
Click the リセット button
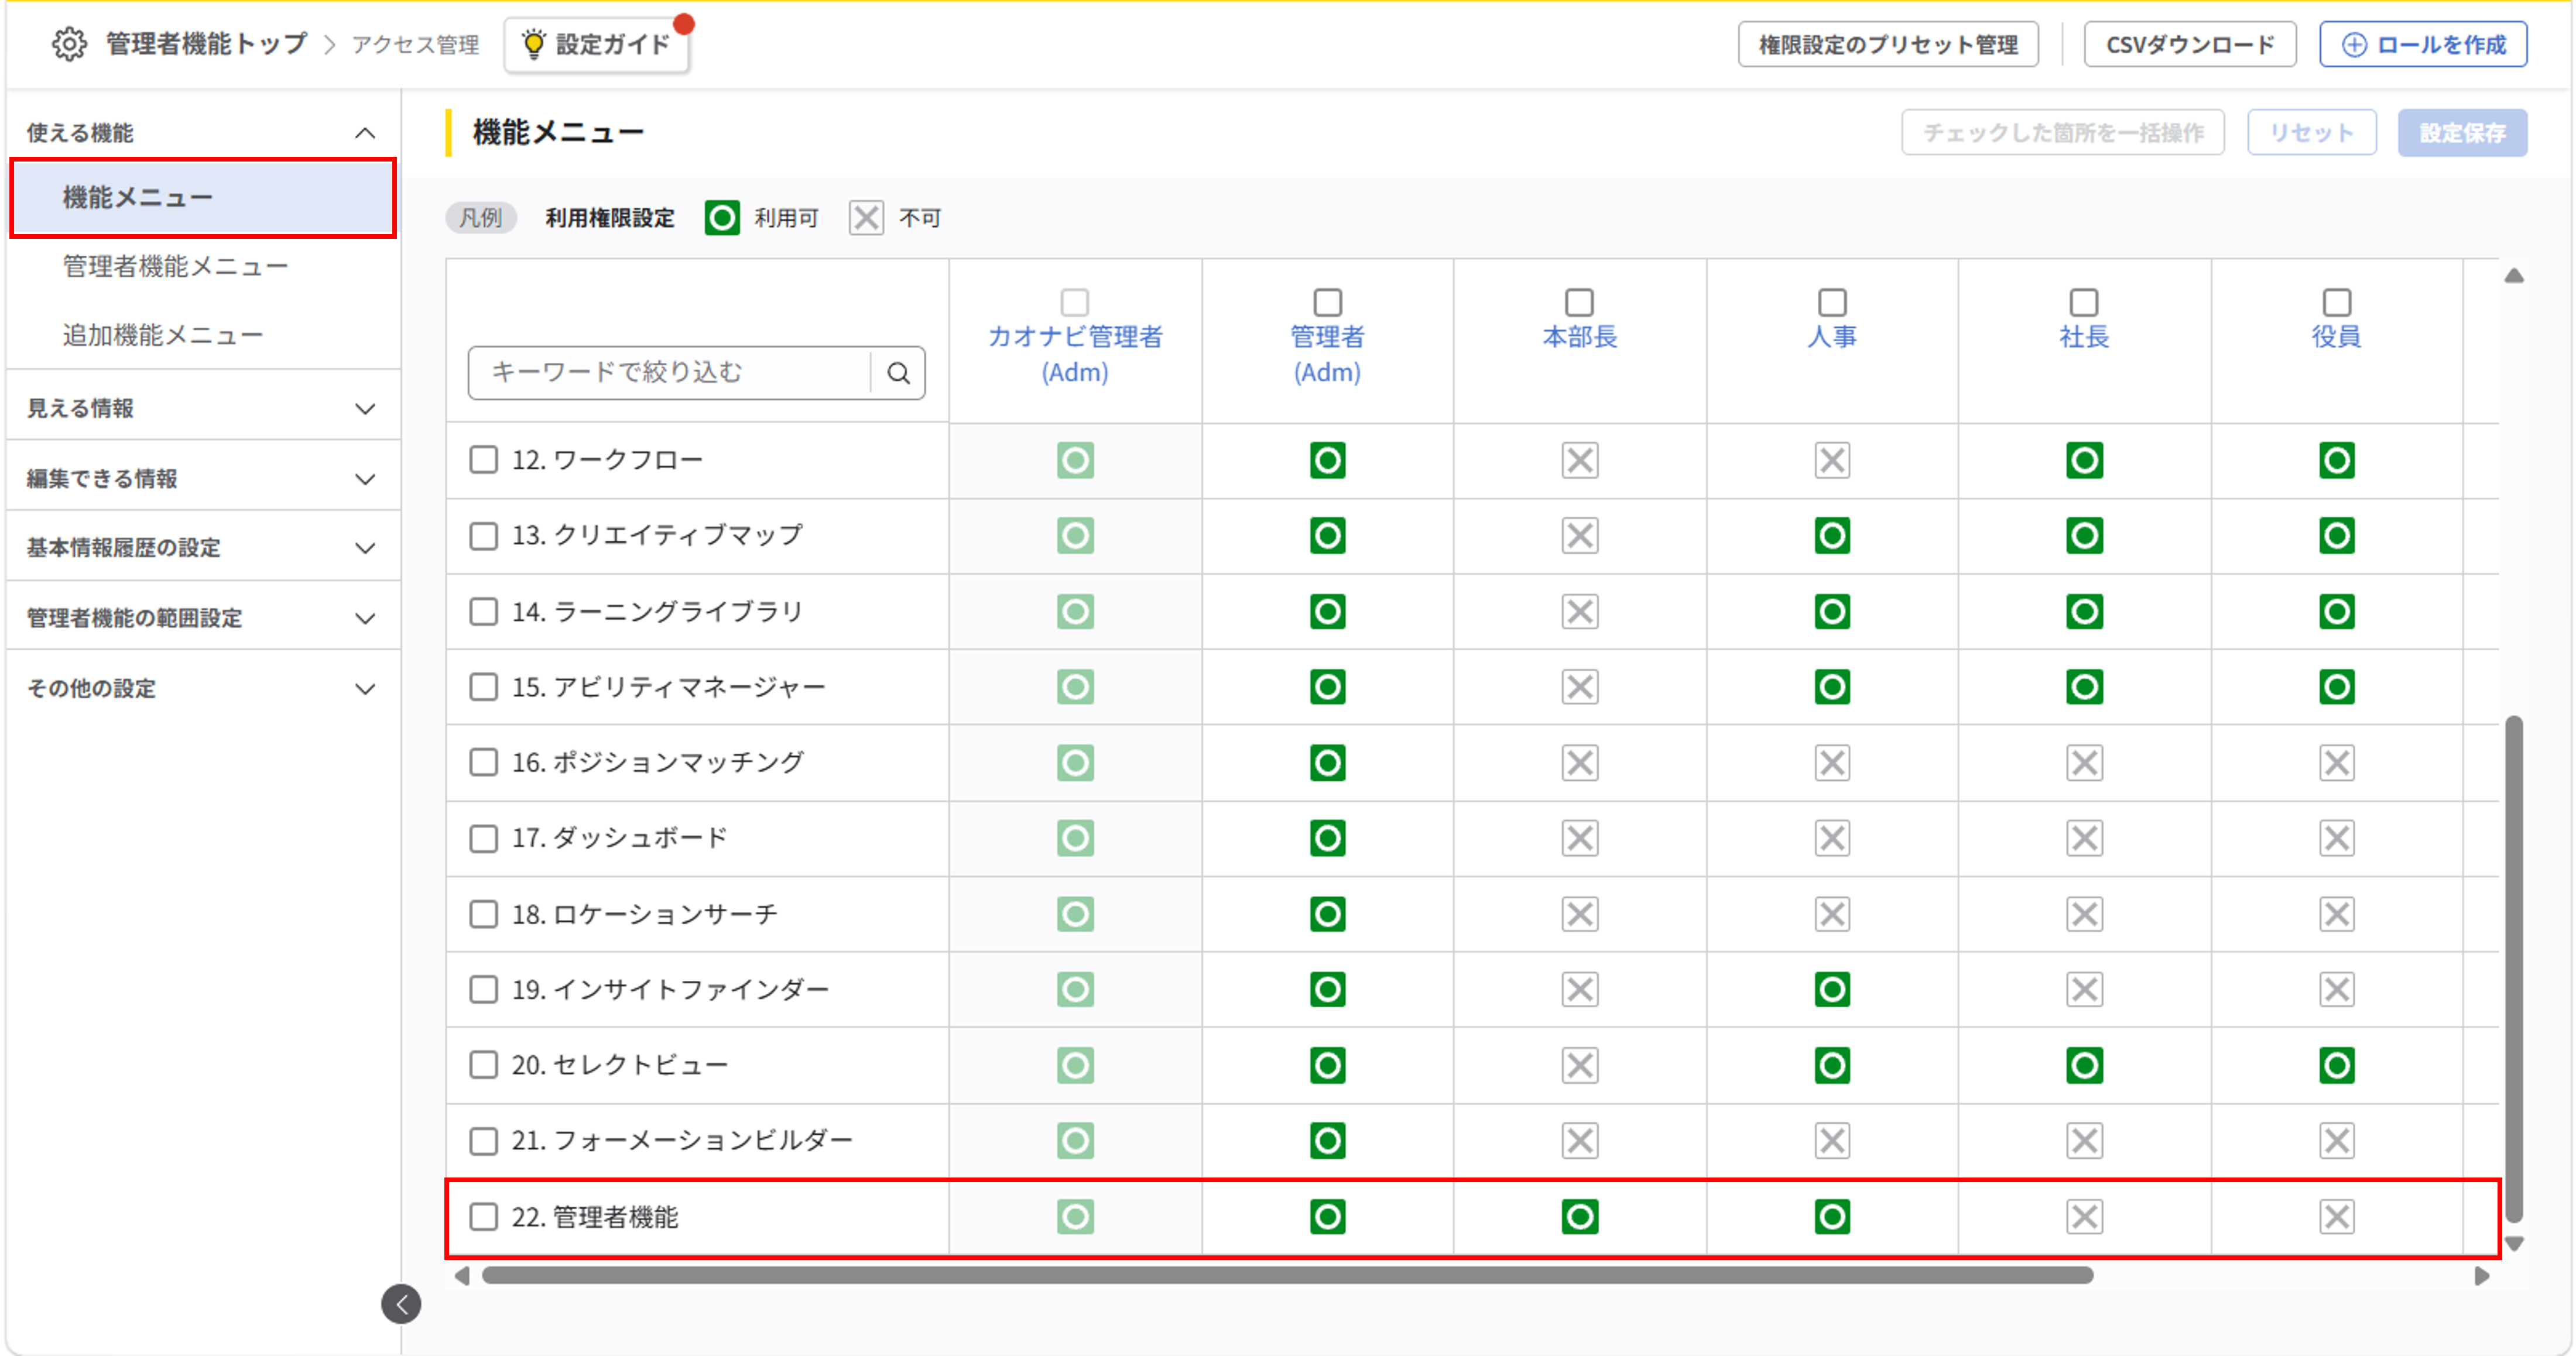click(x=2311, y=132)
